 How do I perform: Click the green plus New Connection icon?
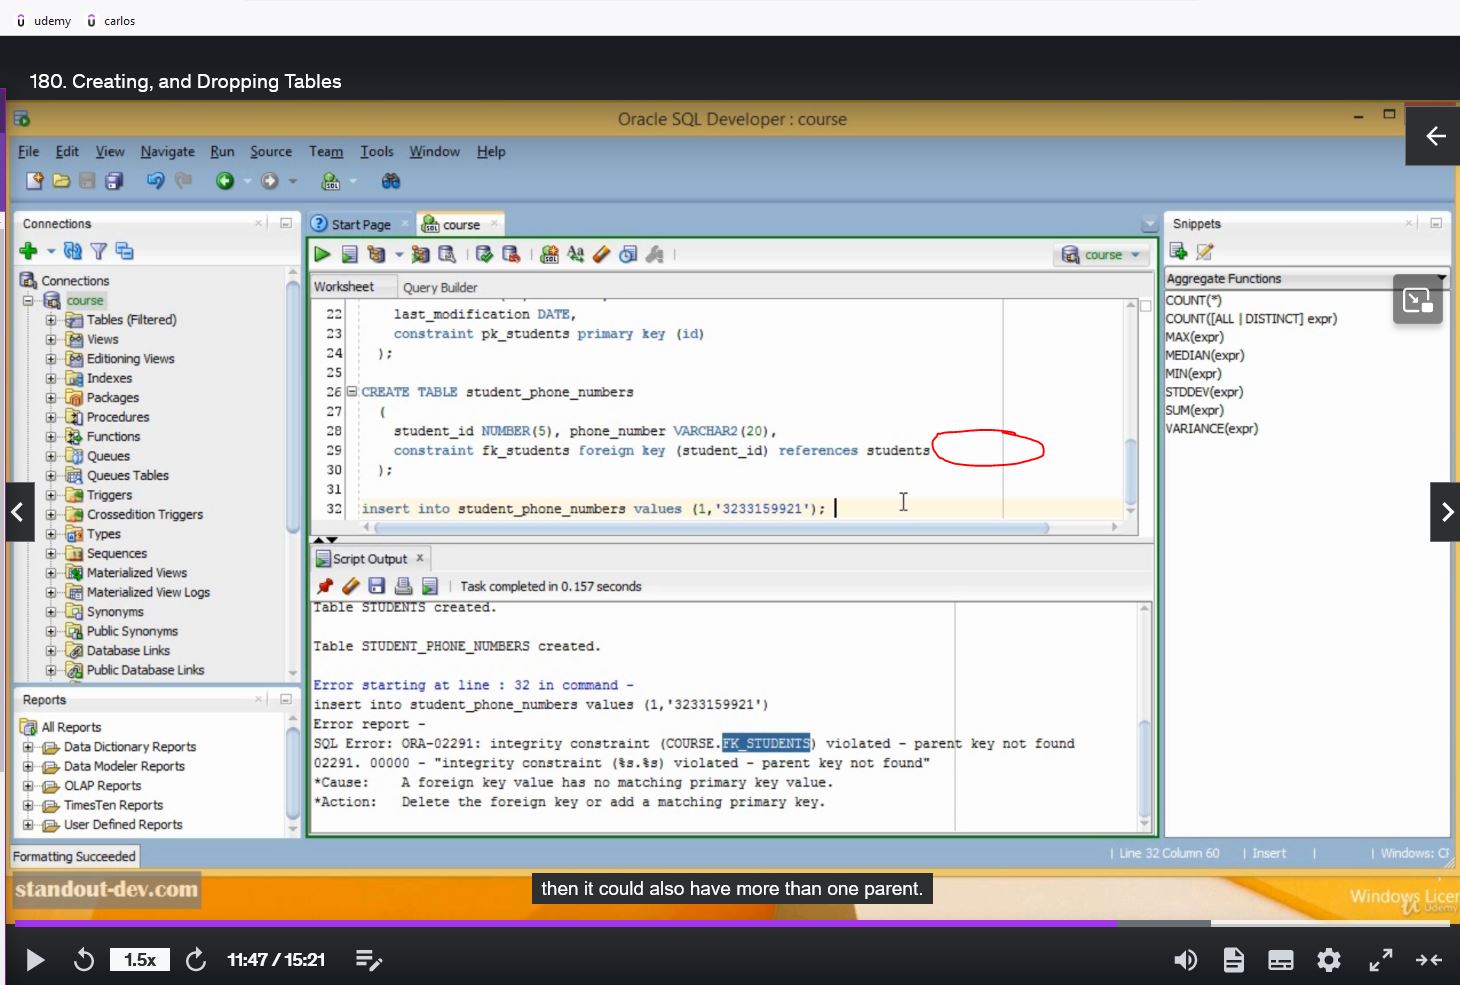click(28, 251)
